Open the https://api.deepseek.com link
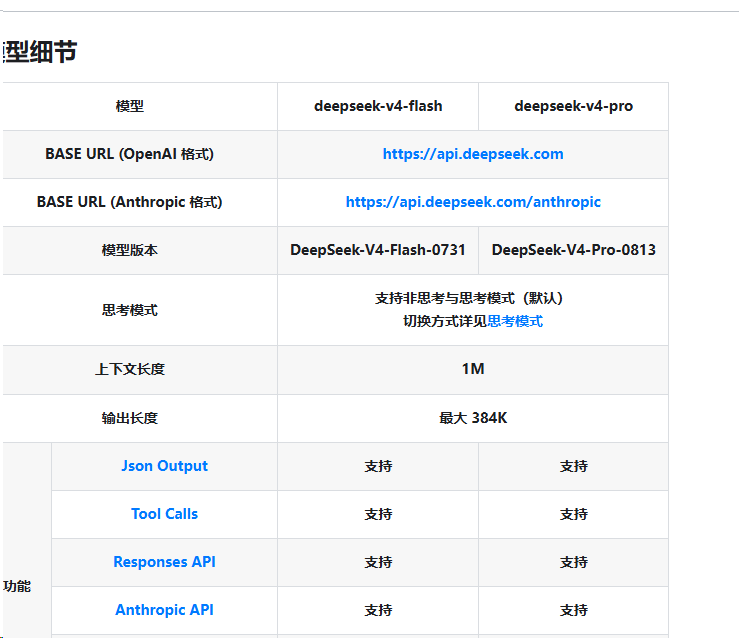 [473, 154]
